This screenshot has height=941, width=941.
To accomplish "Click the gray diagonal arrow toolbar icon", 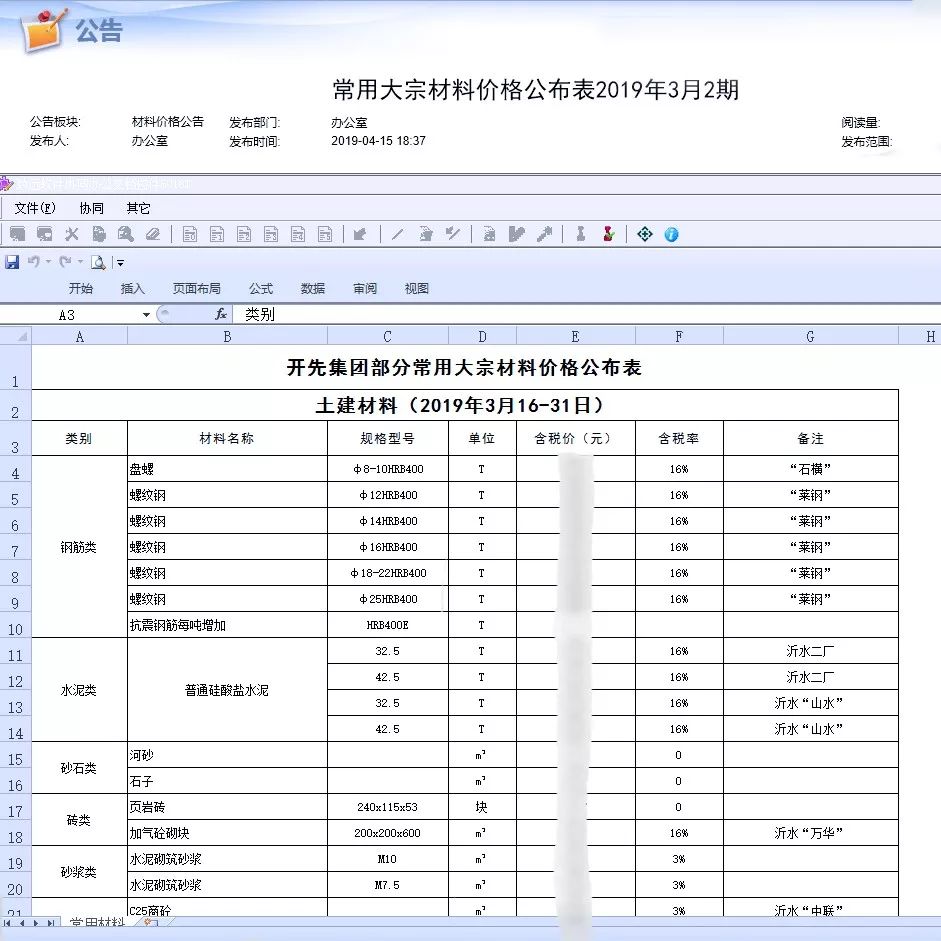I will pyautogui.click(x=360, y=234).
